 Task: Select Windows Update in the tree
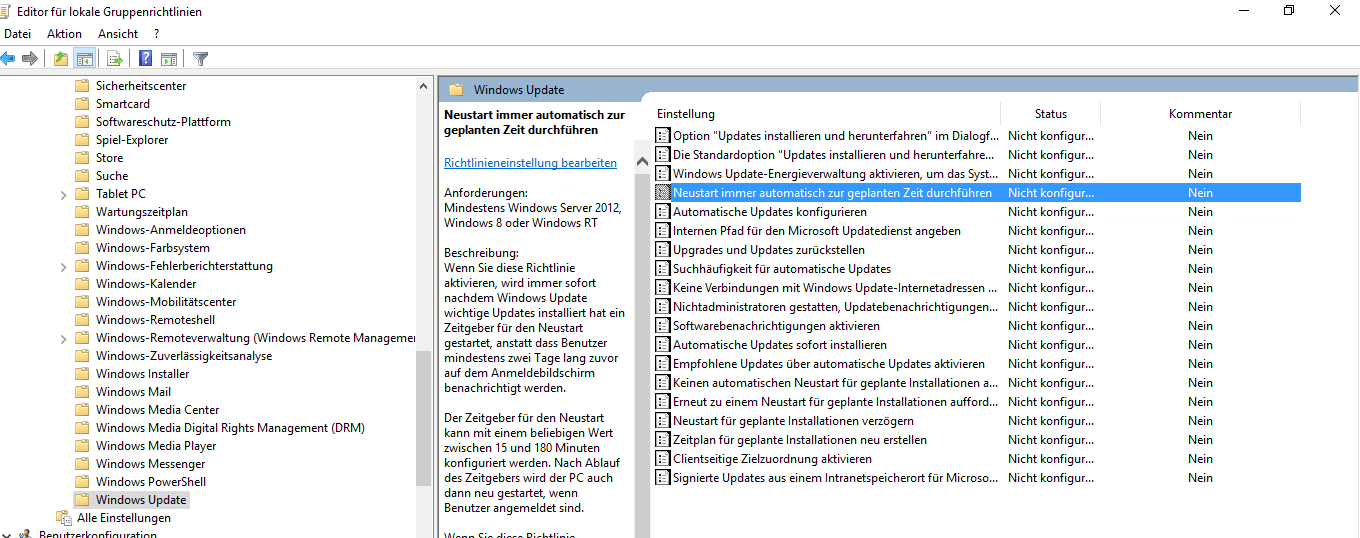coord(141,500)
